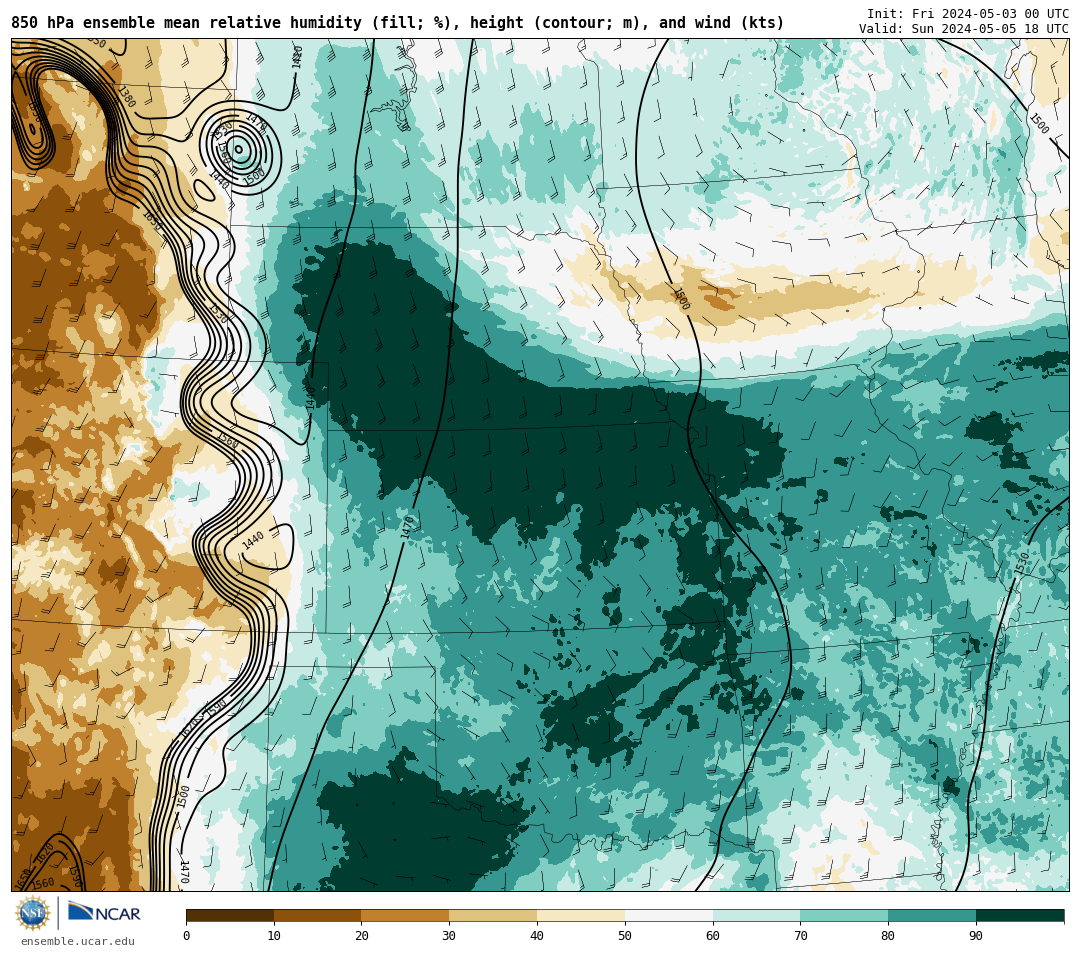
Task: Click the 20-30% orange-brown color swatch
Action: (406, 915)
